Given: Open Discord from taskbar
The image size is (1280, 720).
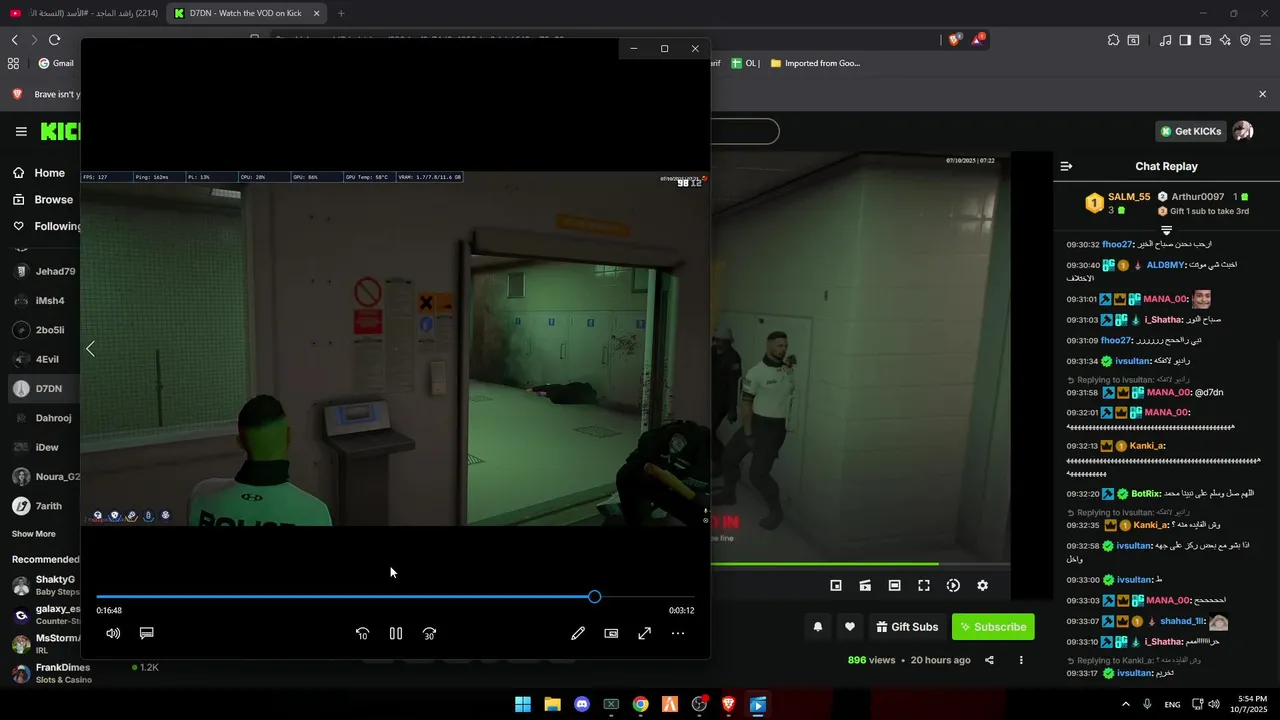Looking at the screenshot, I should (582, 704).
